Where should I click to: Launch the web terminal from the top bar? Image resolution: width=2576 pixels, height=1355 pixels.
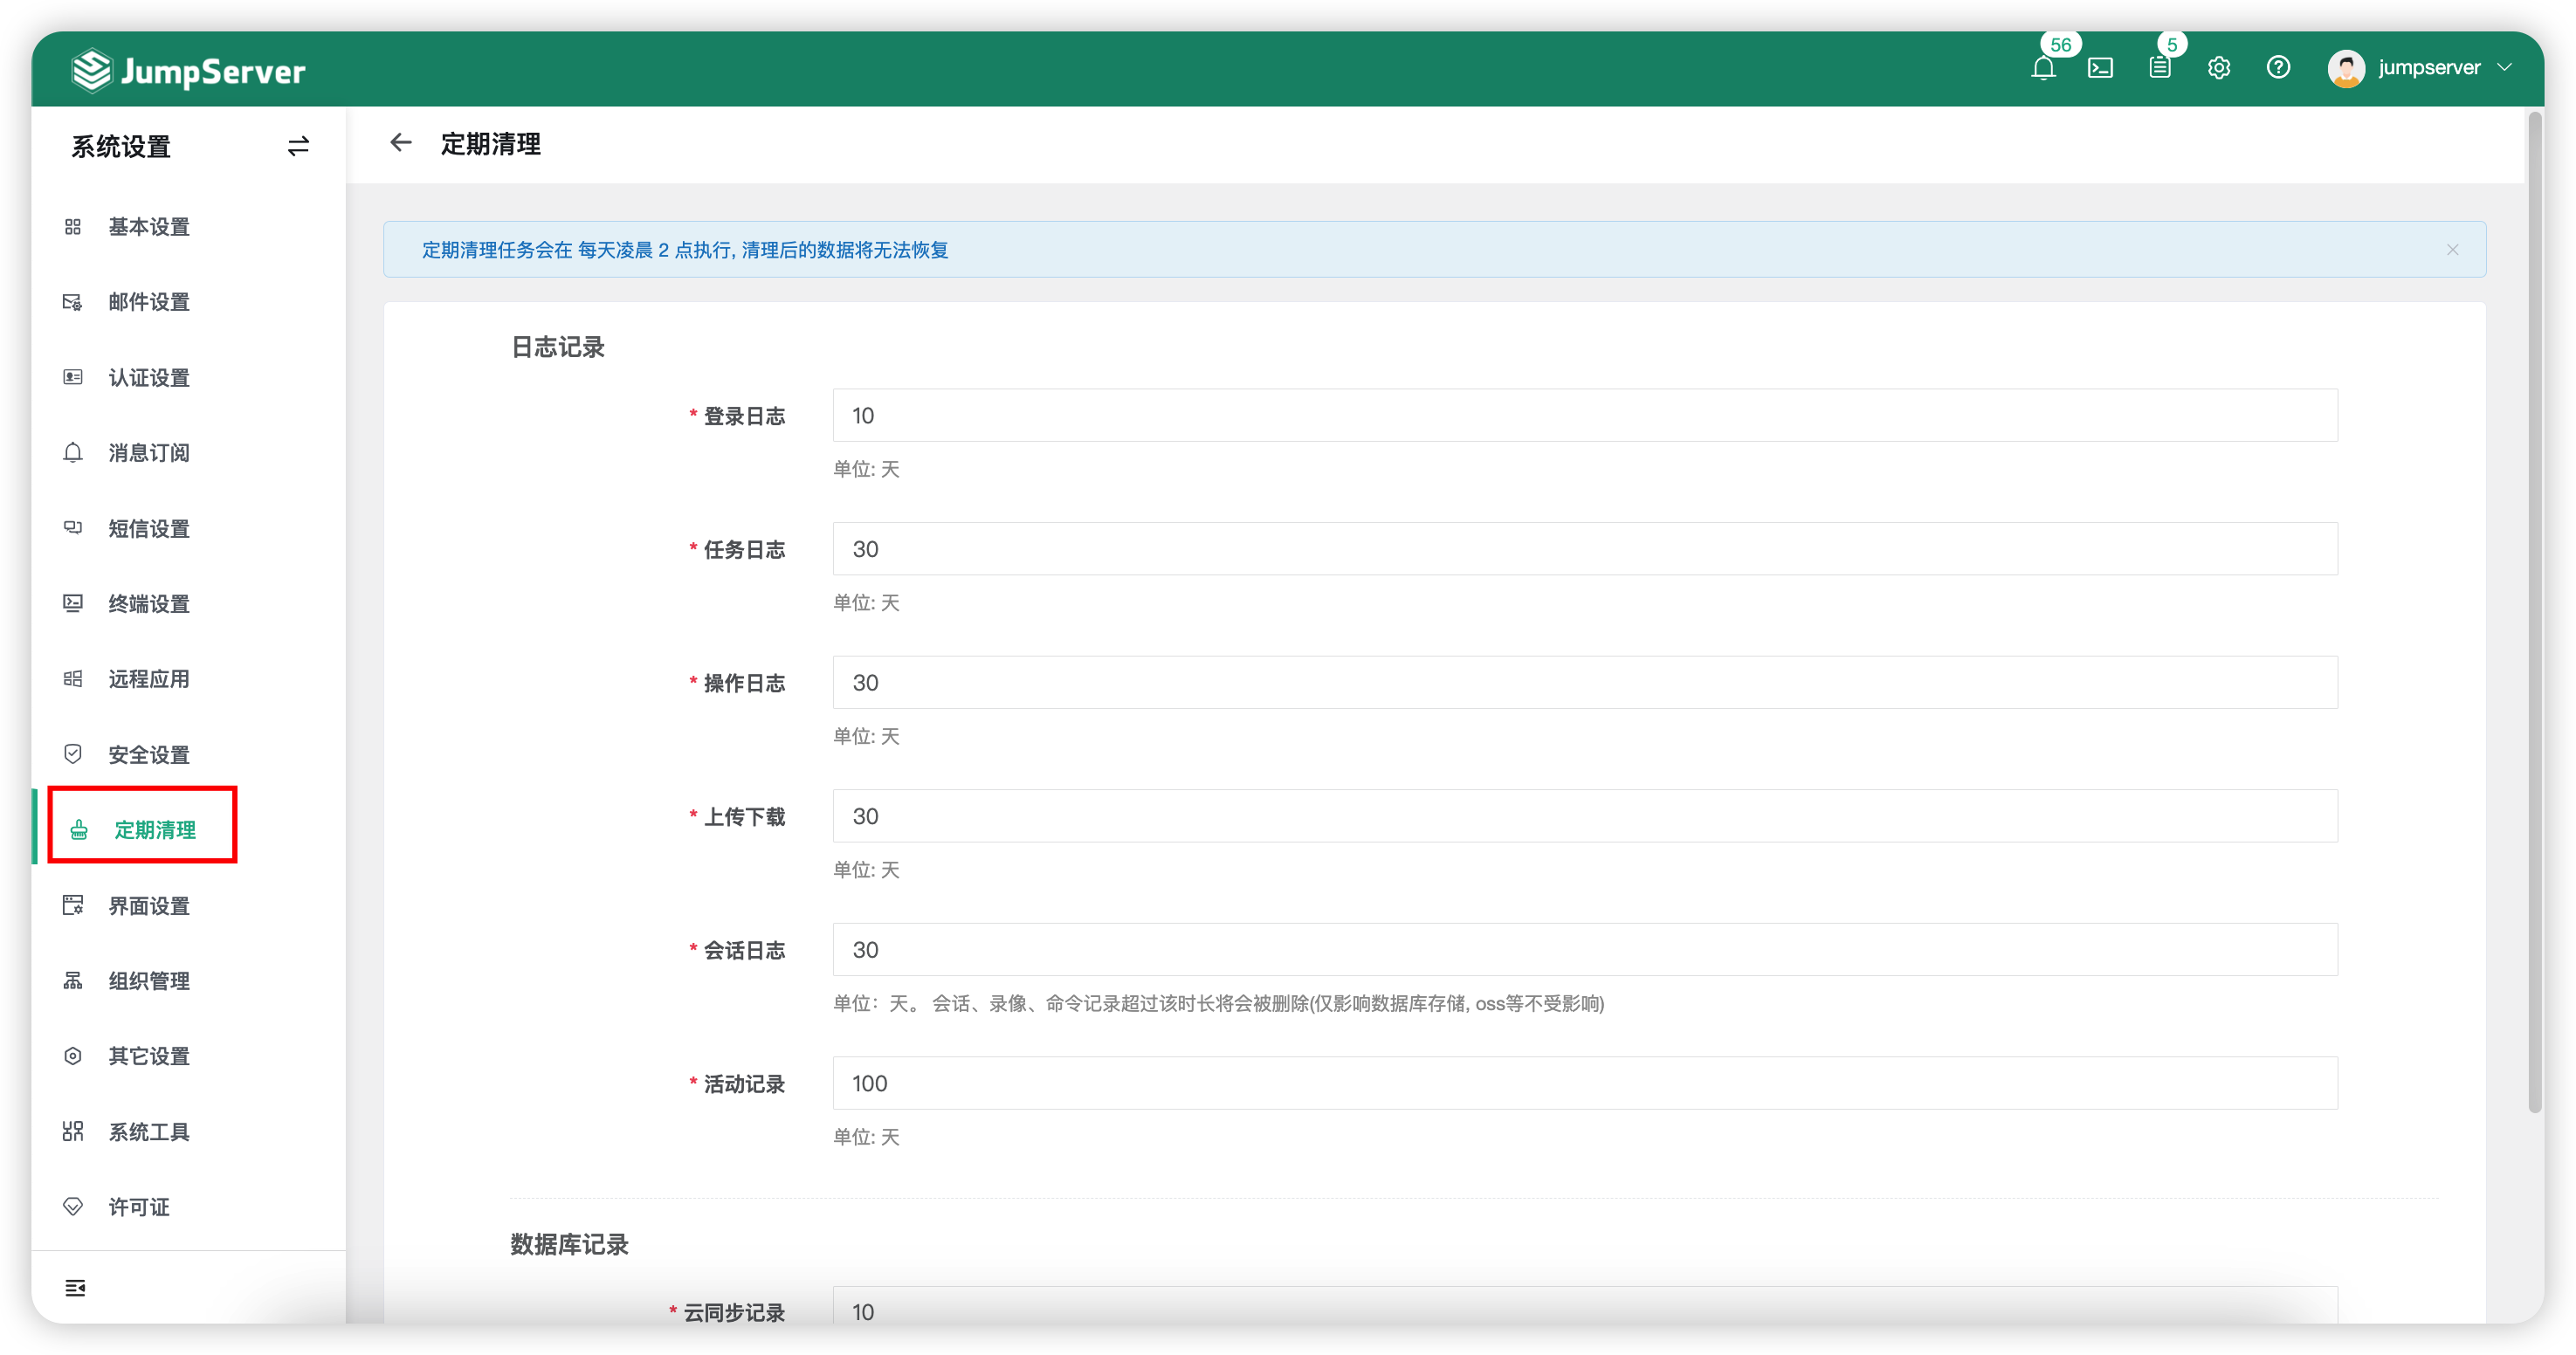(x=2101, y=68)
